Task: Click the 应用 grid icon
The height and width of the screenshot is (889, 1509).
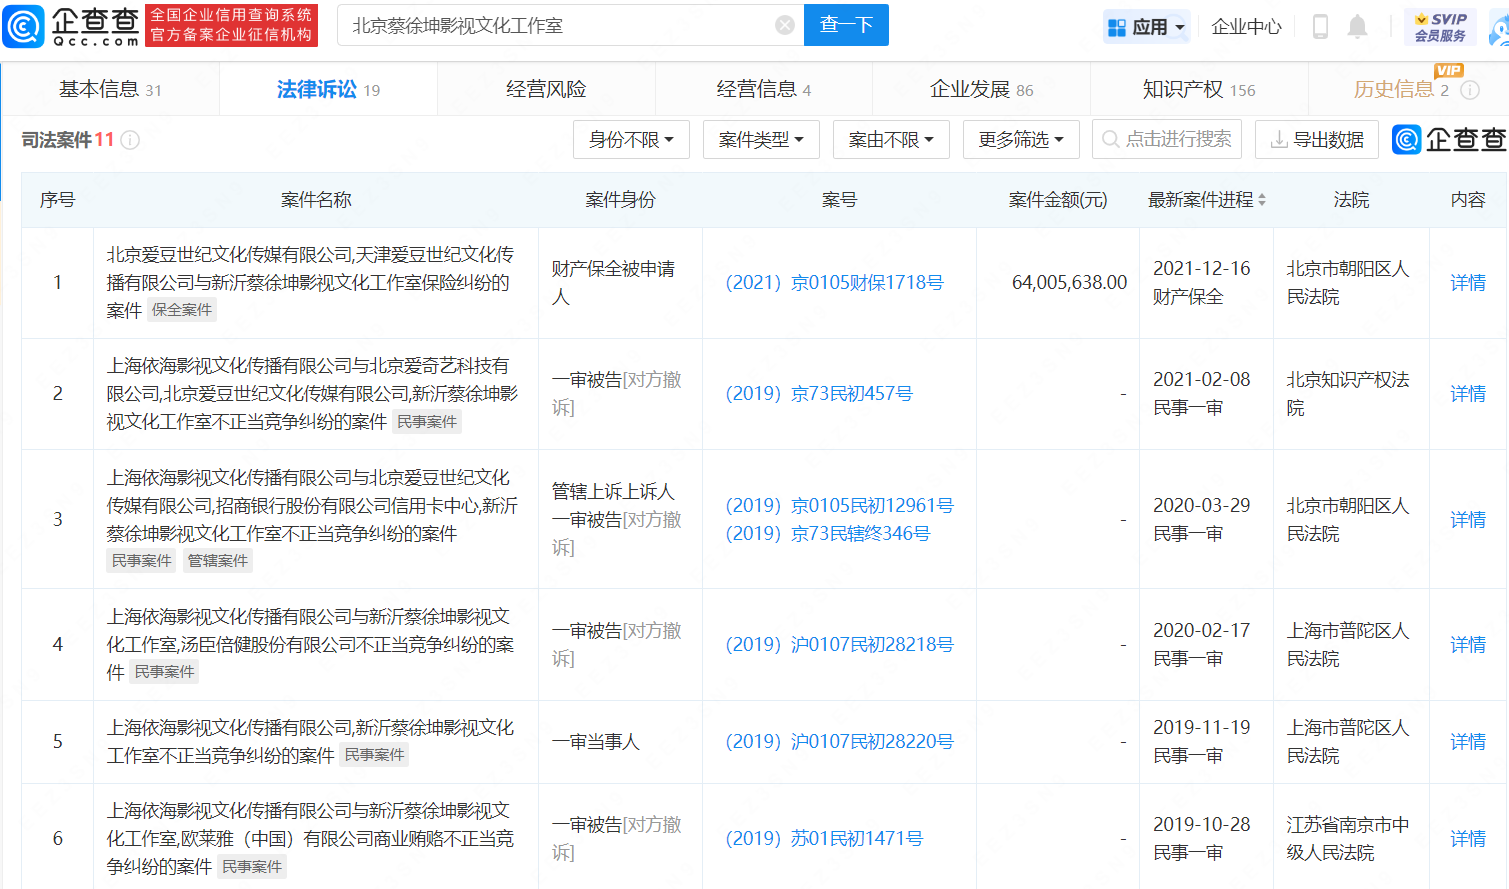Action: [1116, 27]
